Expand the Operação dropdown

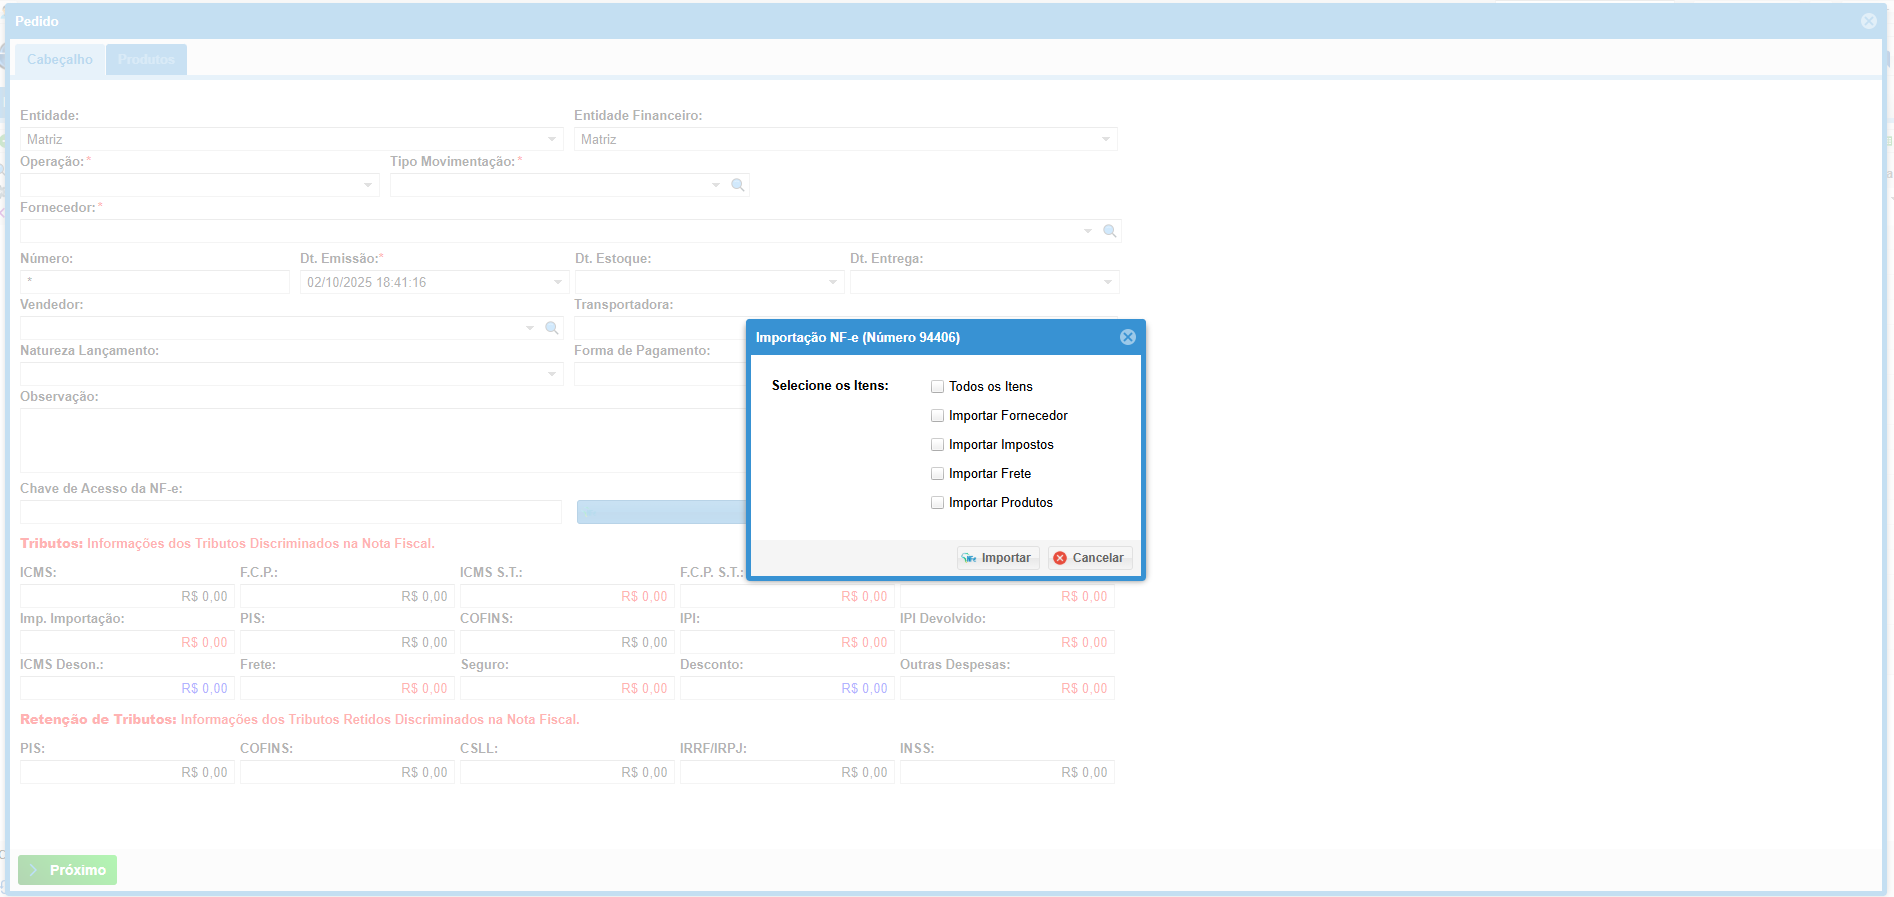pos(368,185)
